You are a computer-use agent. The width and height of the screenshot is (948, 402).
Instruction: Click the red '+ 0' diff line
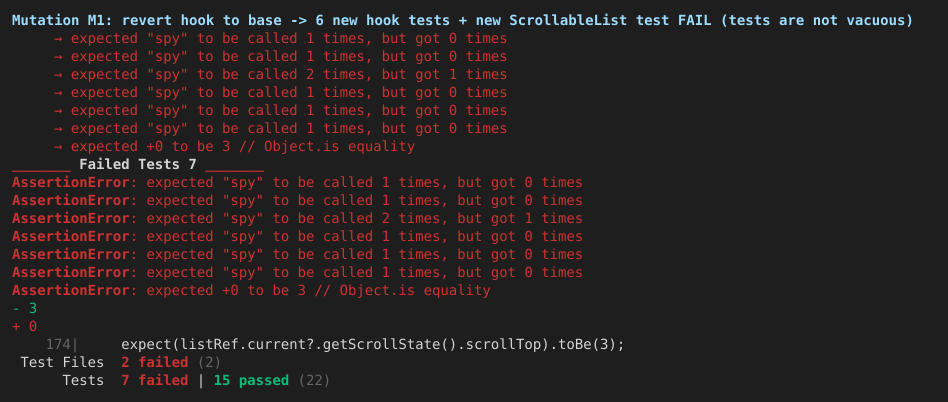[25, 326]
